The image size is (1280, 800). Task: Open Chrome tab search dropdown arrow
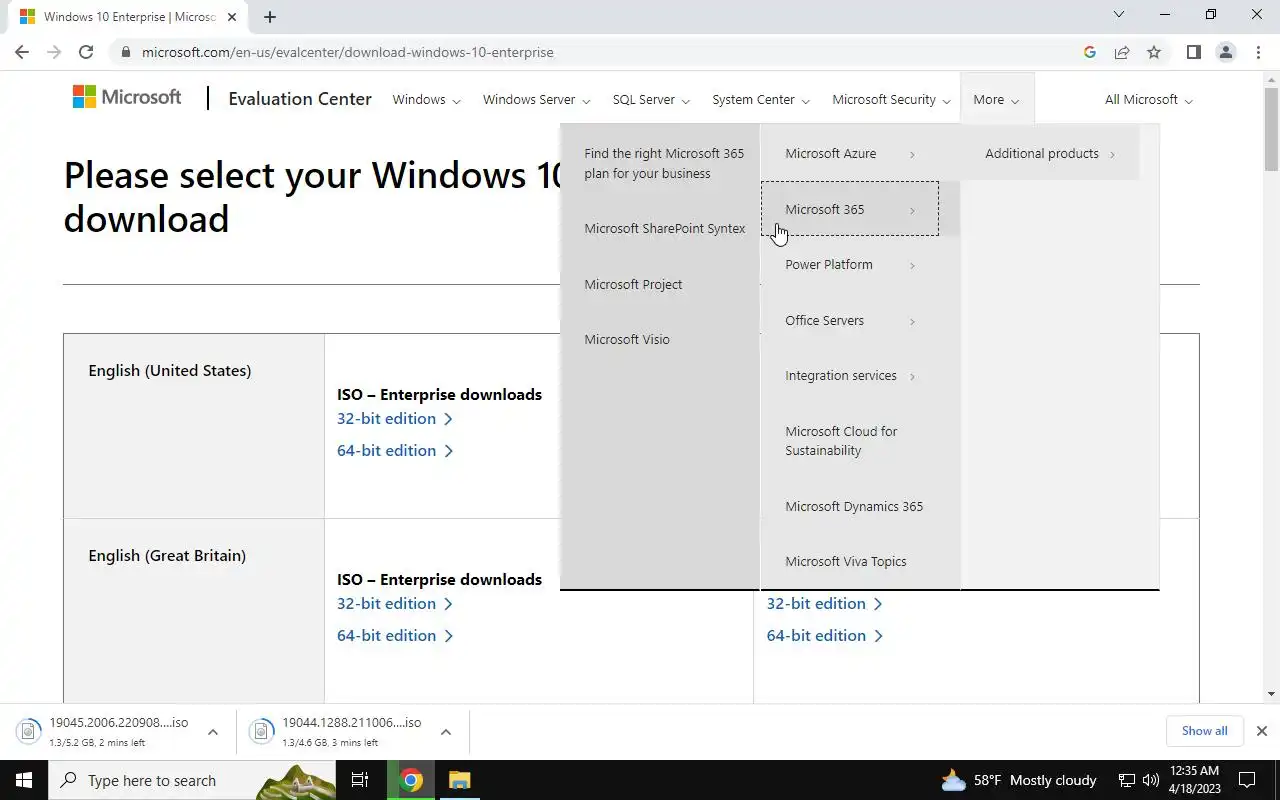coord(1119,15)
